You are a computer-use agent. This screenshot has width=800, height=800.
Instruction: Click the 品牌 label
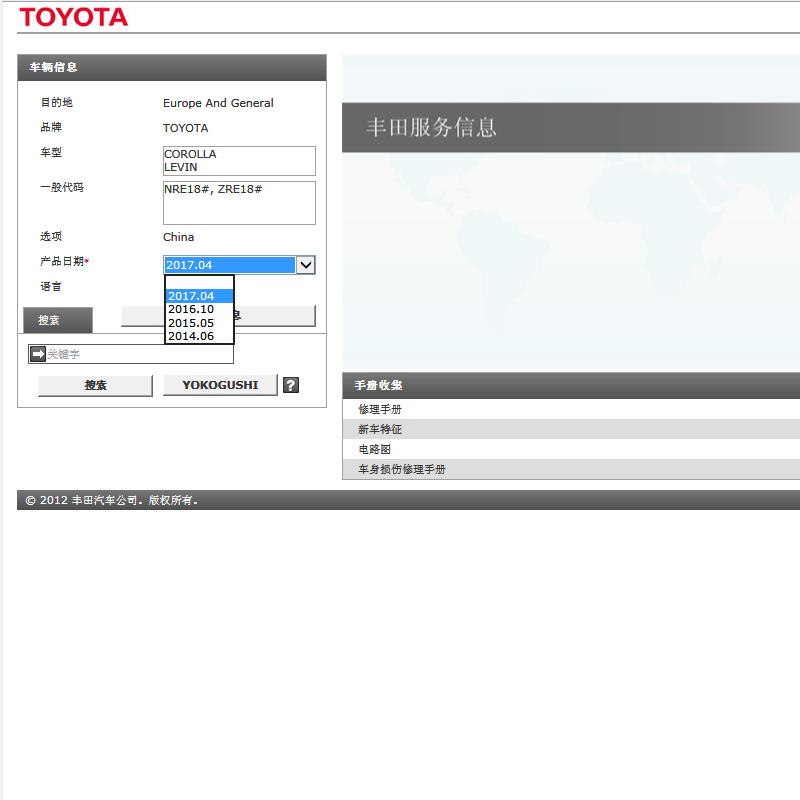click(x=51, y=127)
